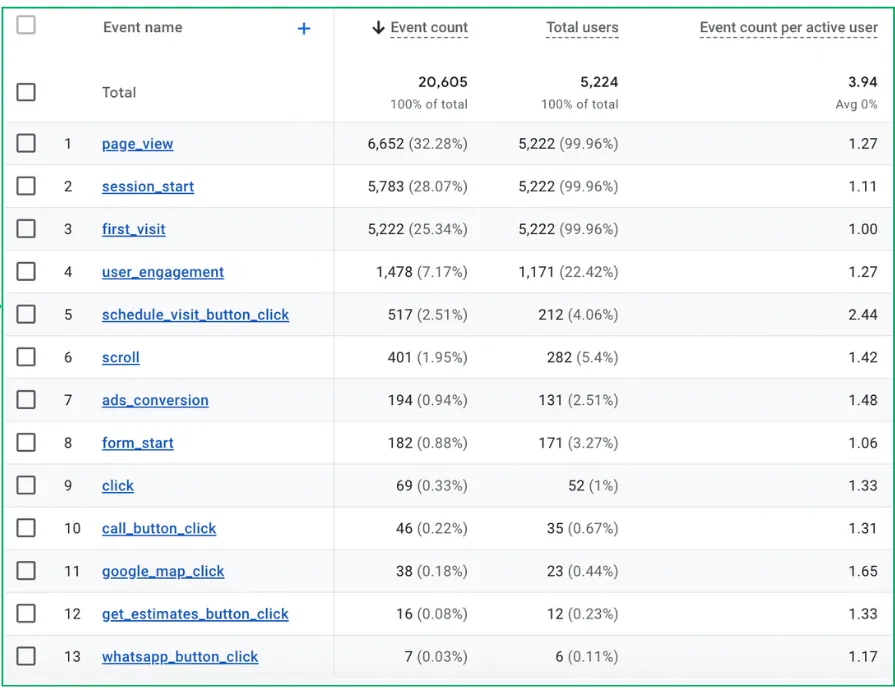Click the Avg 0% label
This screenshot has width=895, height=690.
tap(856, 104)
